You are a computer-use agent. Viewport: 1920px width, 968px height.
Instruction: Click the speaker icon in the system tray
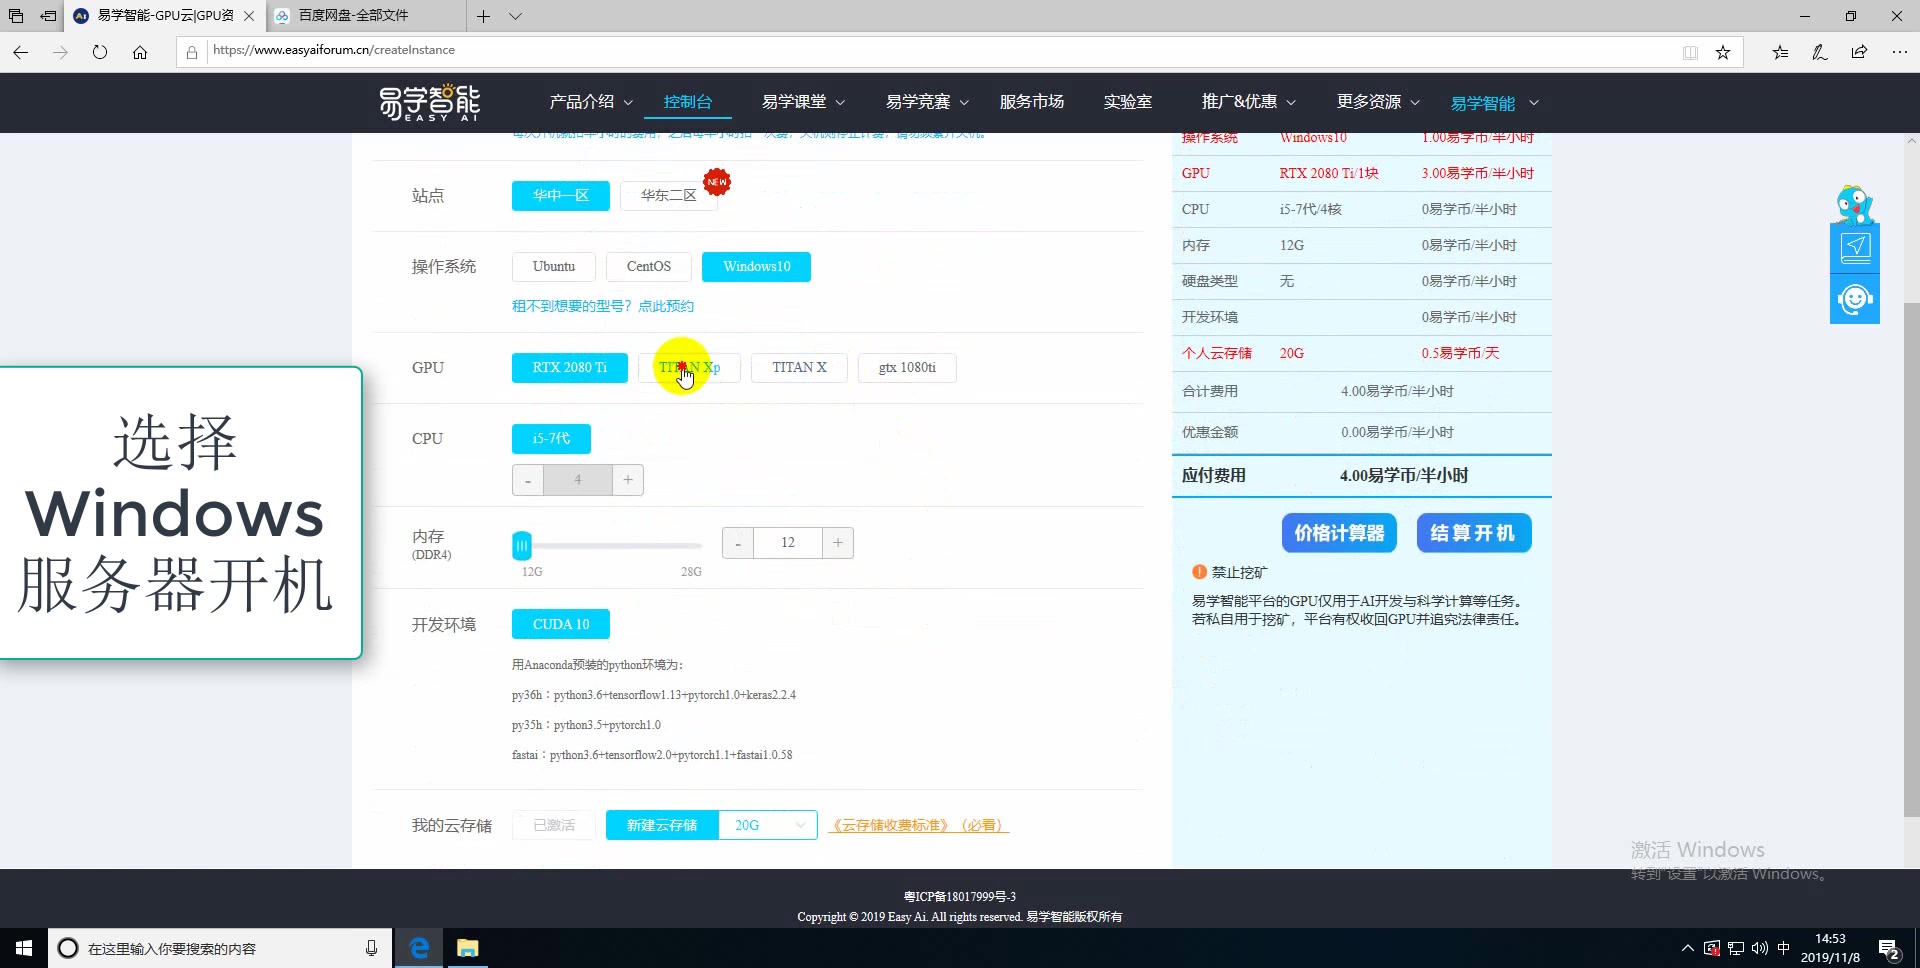[x=1760, y=948]
